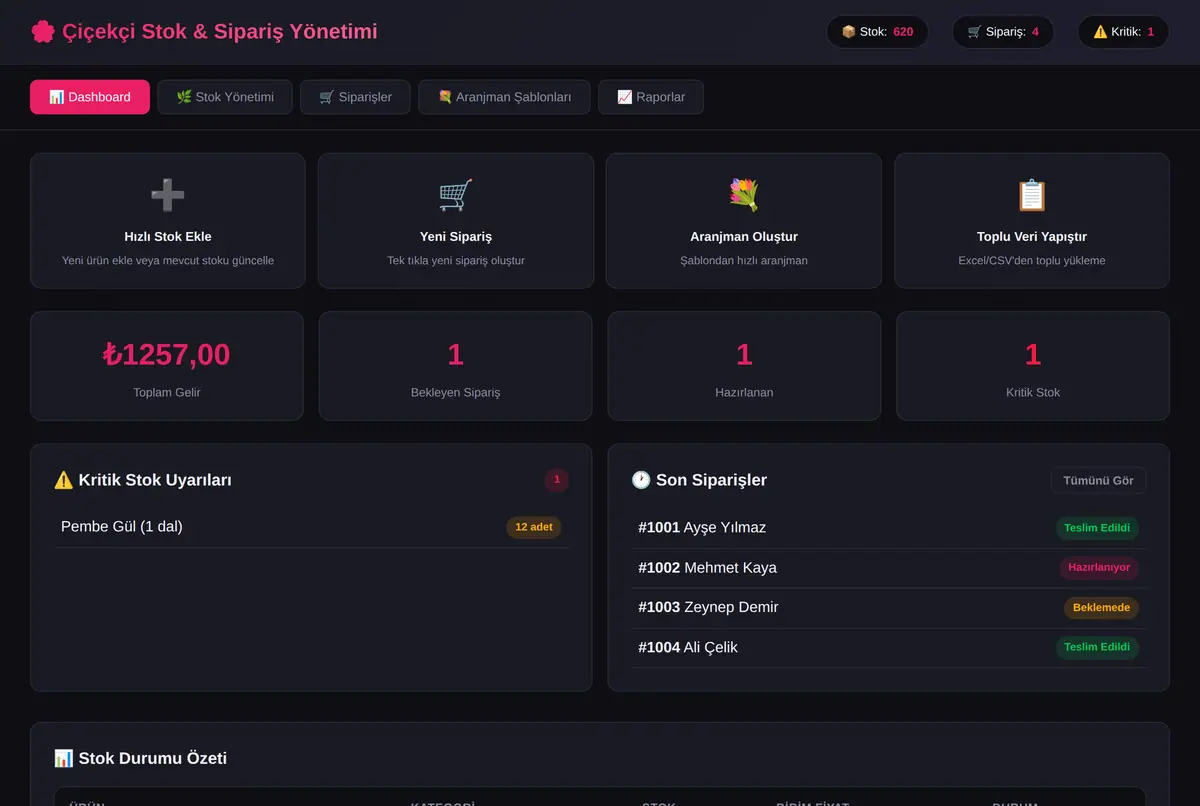Click the Bekleyen Sipariş stat label
Image resolution: width=1200 pixels, height=806 pixels.
(456, 393)
